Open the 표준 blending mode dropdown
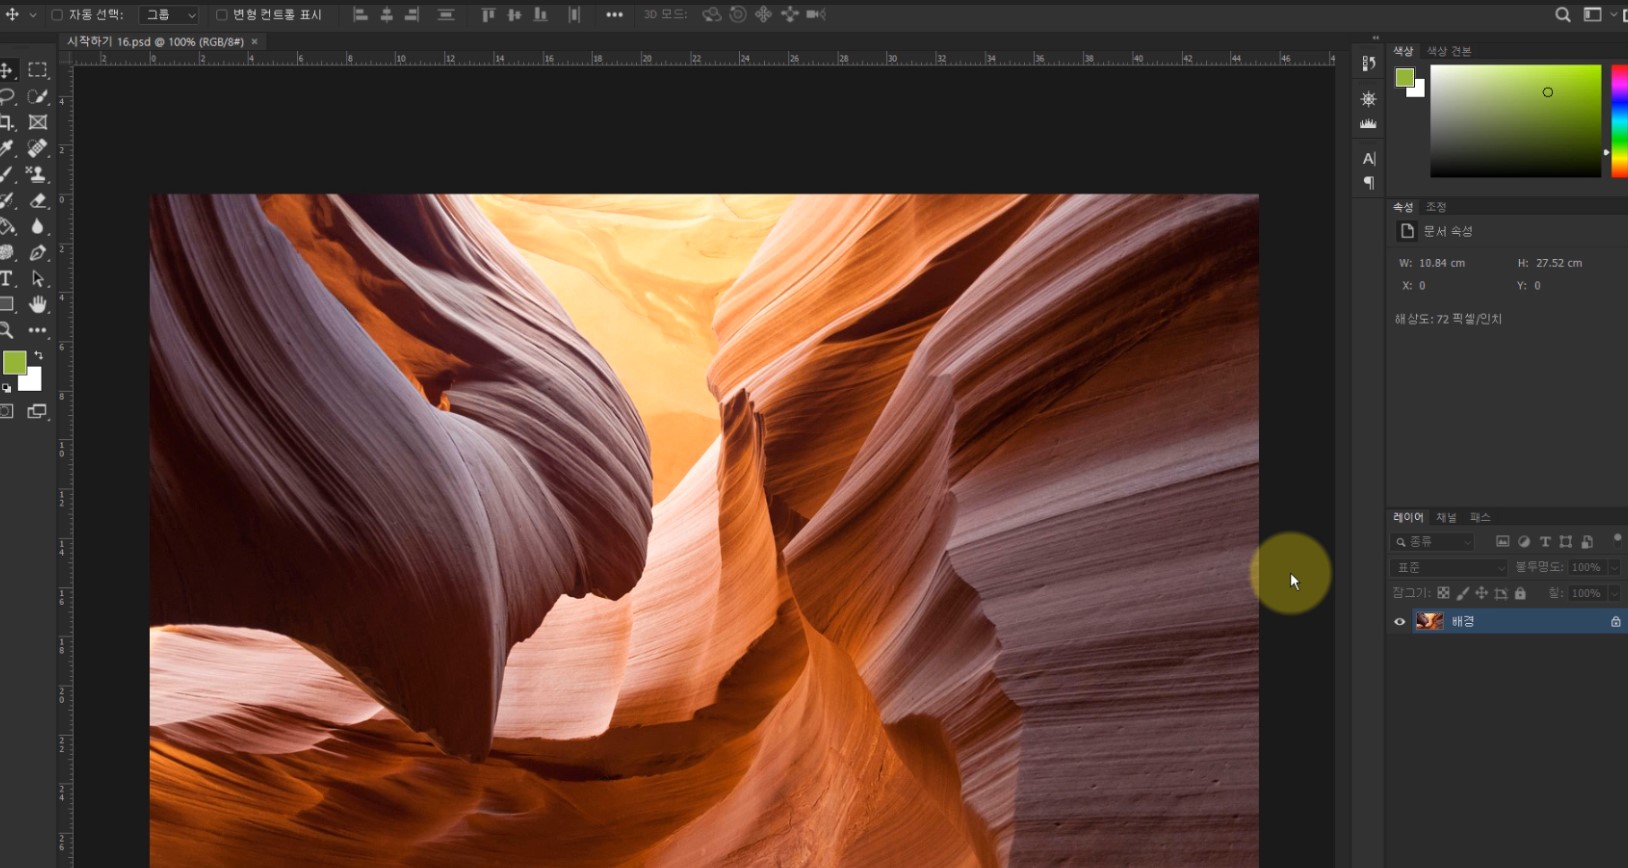The image size is (1628, 868). (x=1448, y=567)
